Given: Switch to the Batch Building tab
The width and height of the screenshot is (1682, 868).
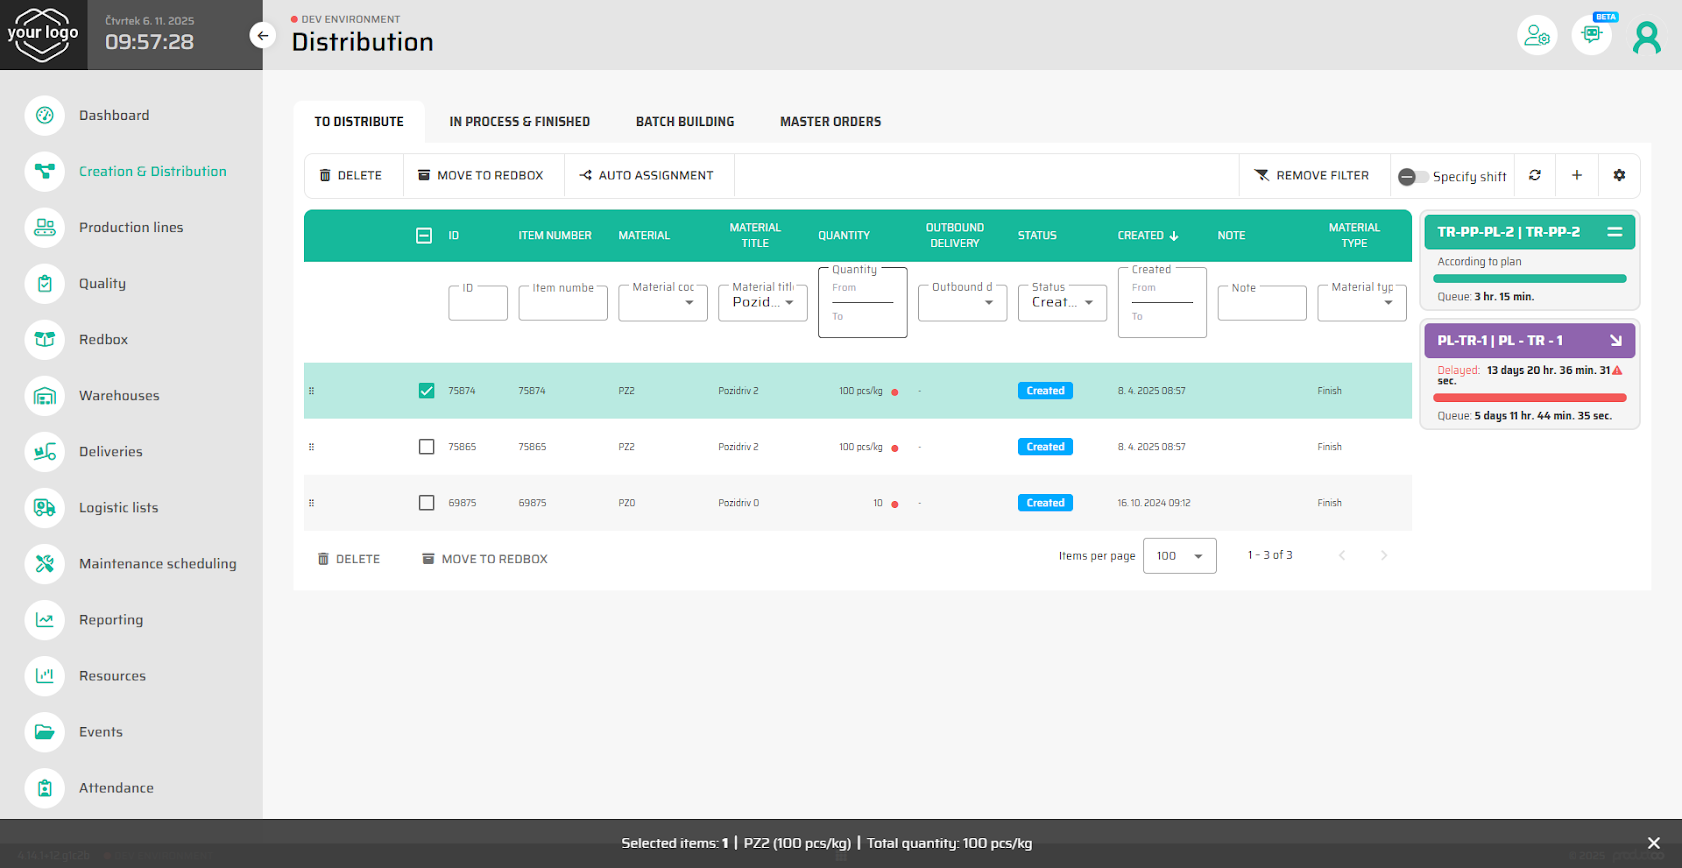Looking at the screenshot, I should (685, 122).
